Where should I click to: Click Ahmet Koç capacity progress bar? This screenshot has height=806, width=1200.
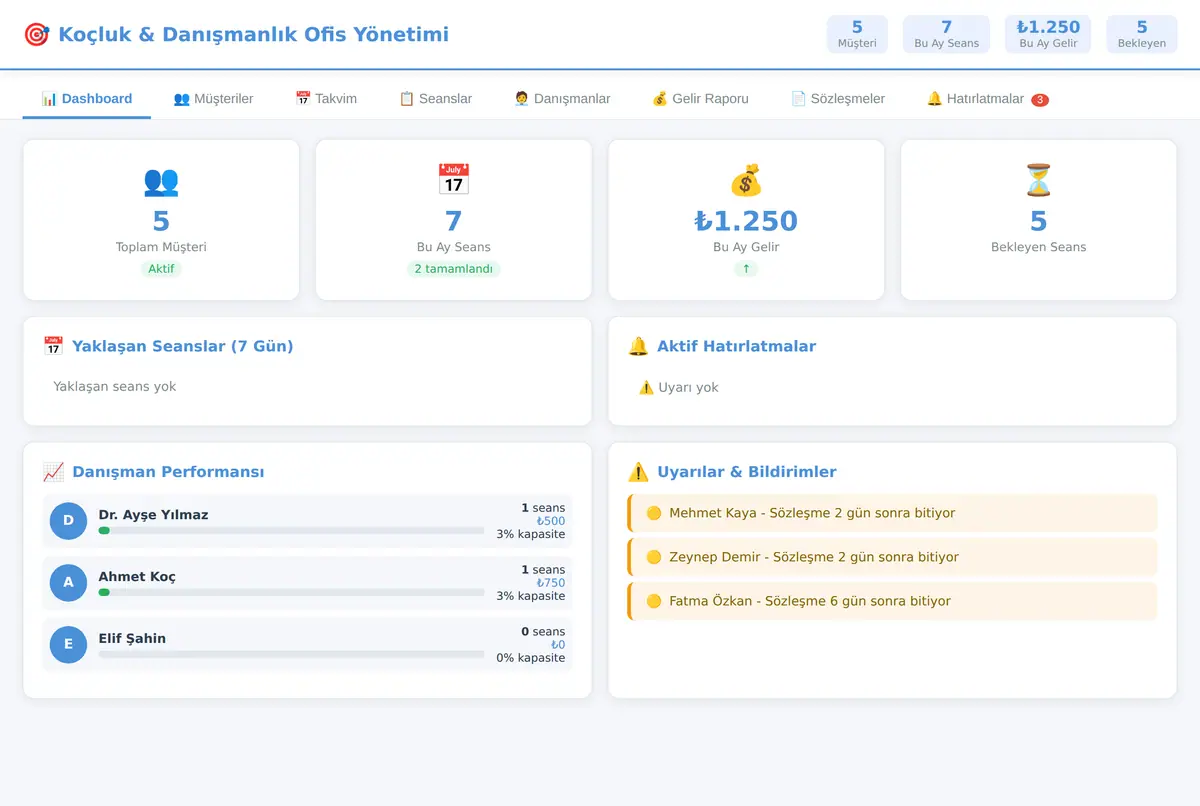291,593
